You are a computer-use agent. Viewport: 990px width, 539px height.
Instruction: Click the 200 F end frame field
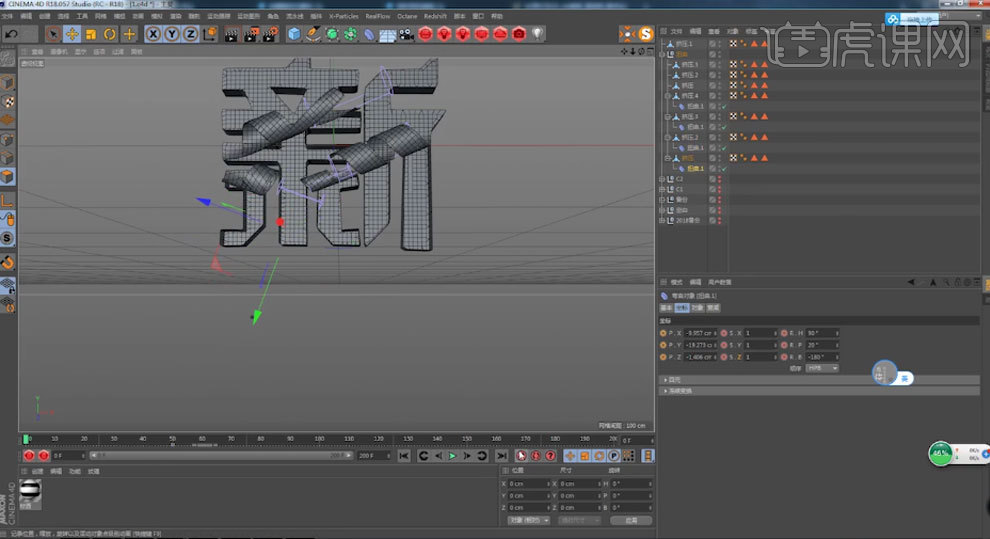(373, 456)
